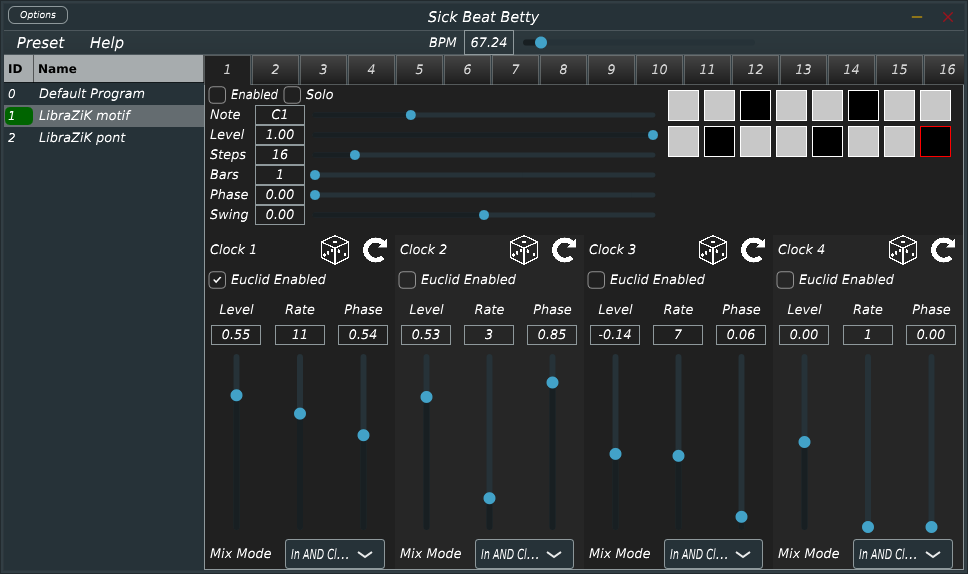Screen dimensions: 968x574
Task: Randomize Clock 4 via dice icon
Action: pyautogui.click(x=903, y=250)
